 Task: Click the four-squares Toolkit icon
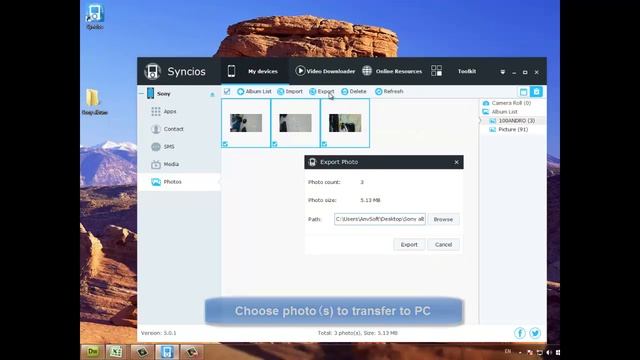pos(436,71)
